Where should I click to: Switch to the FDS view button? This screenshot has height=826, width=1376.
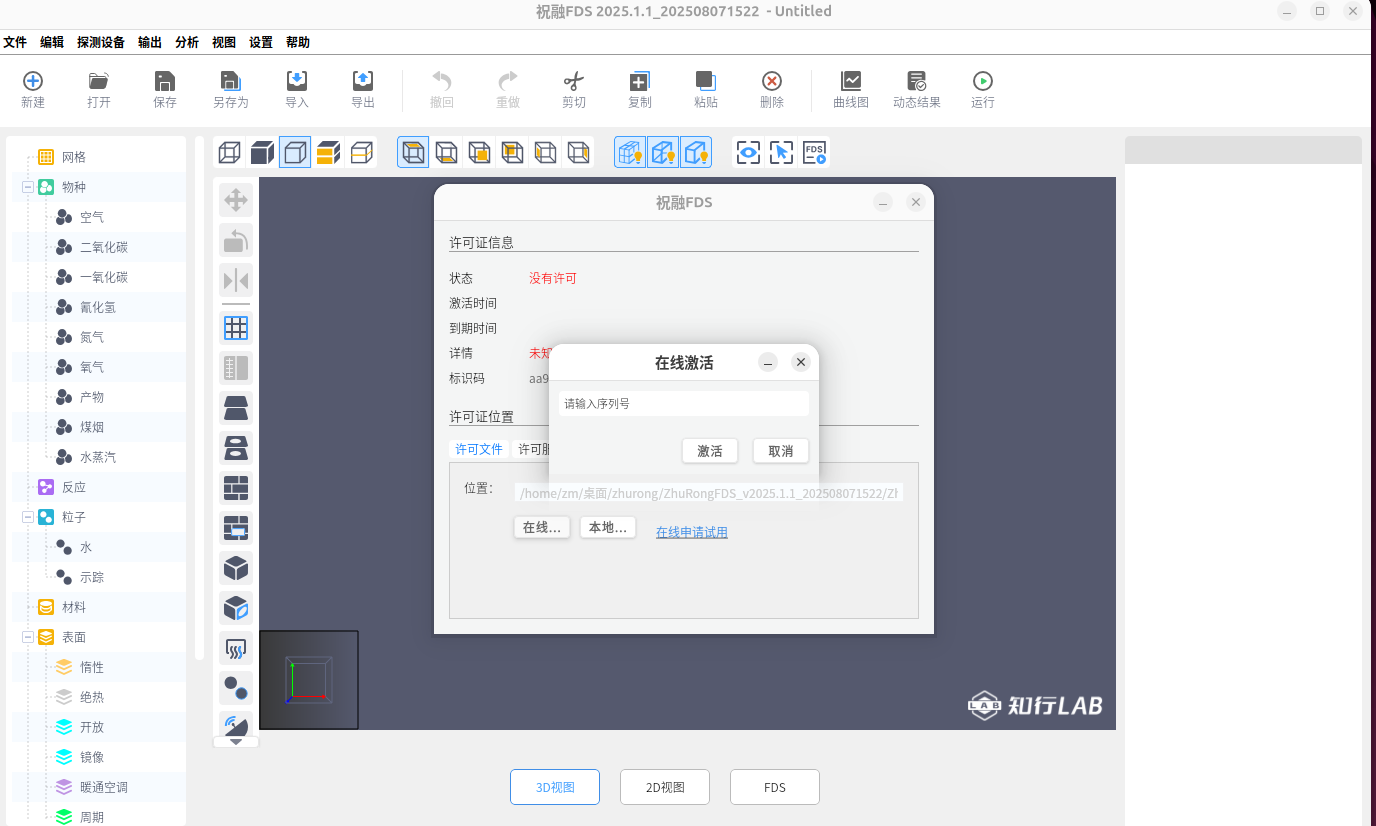click(x=775, y=787)
